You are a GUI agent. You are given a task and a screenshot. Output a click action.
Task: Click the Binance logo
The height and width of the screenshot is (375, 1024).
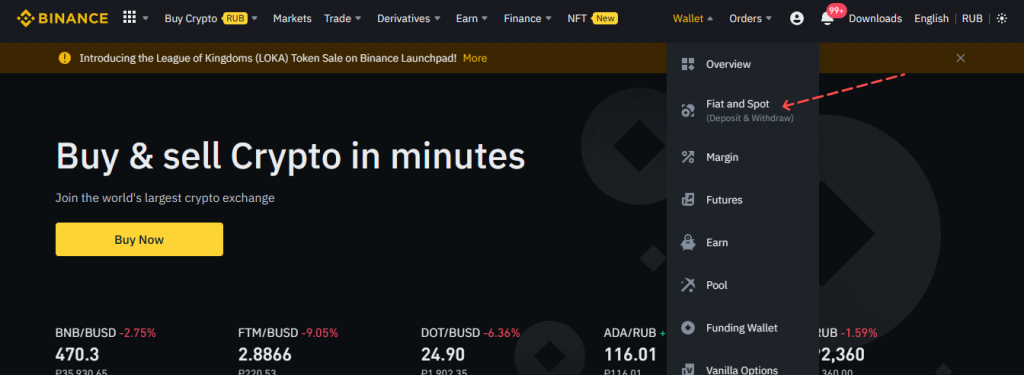62,18
